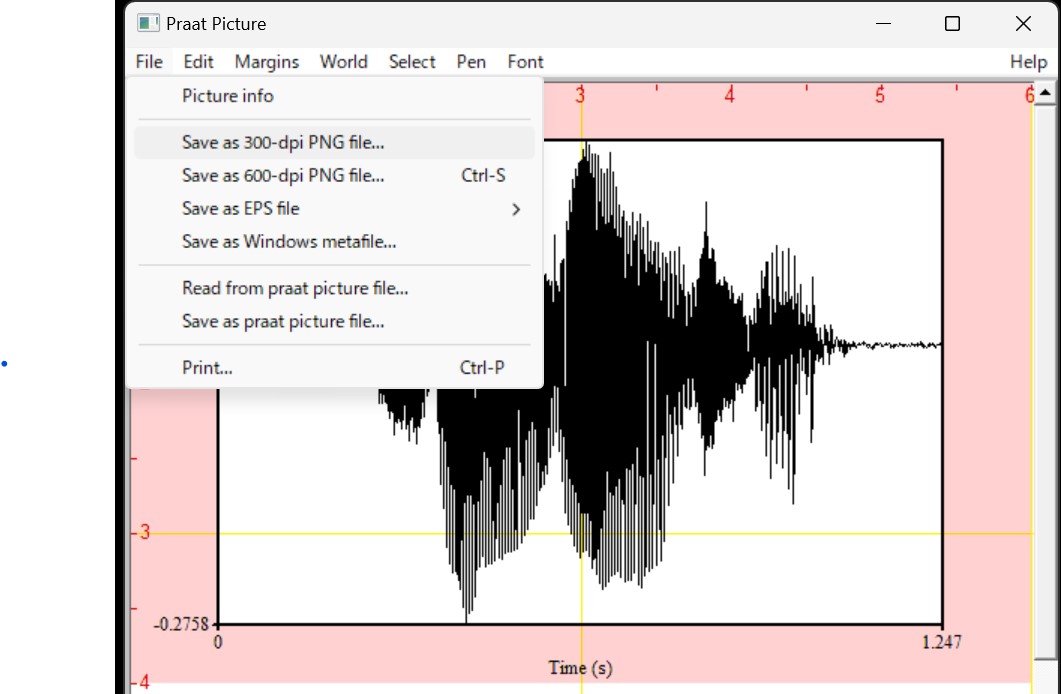Choose Read from praat picture file

[x=295, y=288]
